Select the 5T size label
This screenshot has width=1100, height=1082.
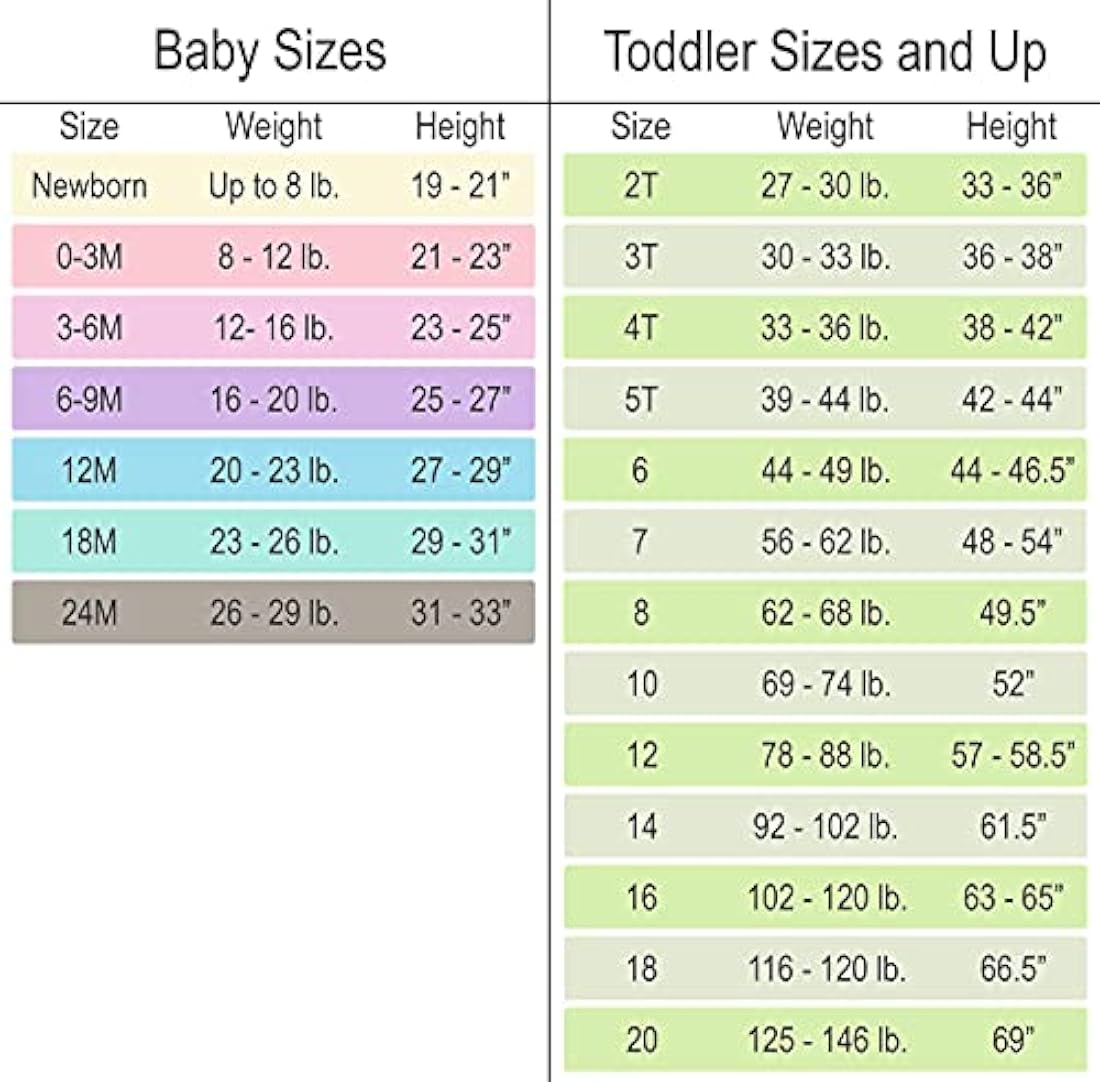[x=640, y=400]
